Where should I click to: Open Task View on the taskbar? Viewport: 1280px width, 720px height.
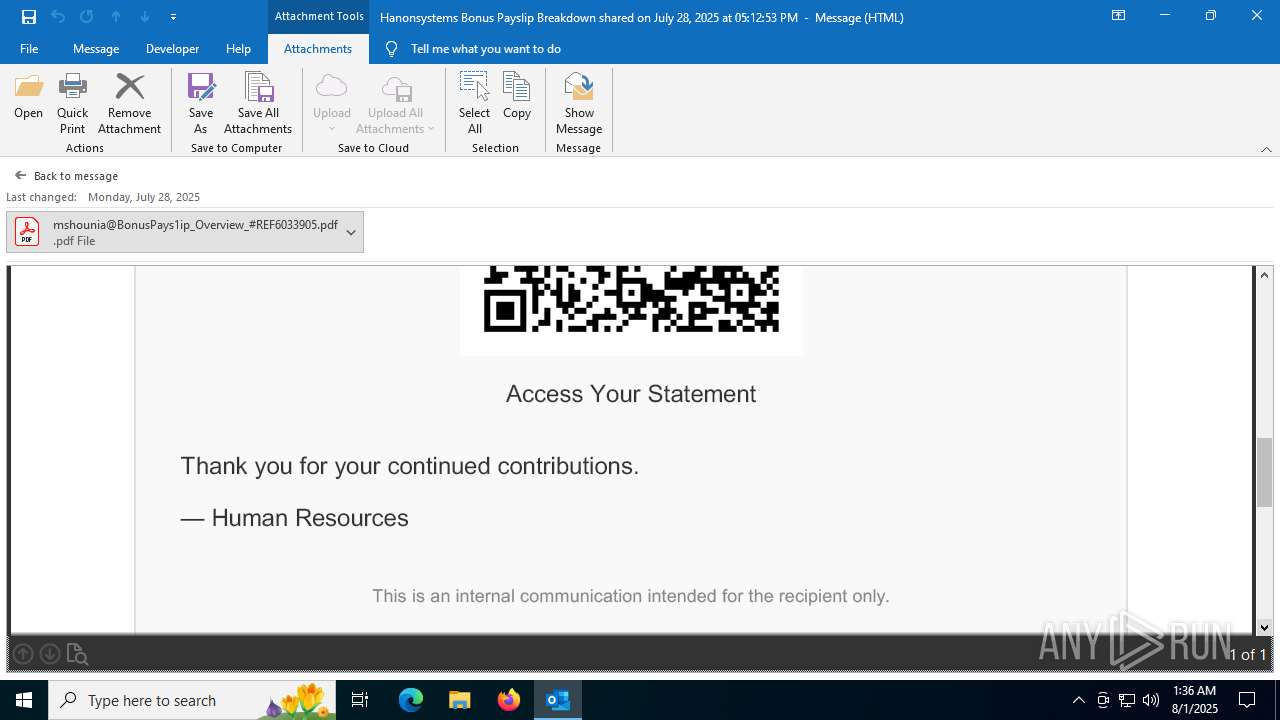[x=360, y=700]
